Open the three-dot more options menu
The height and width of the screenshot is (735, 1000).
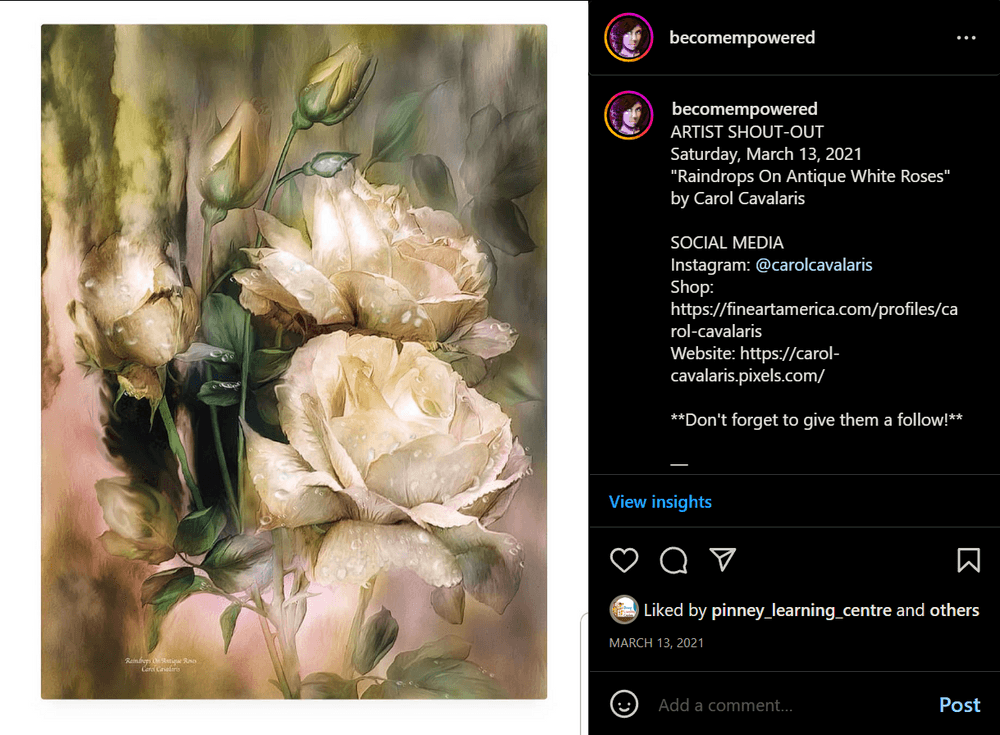point(966,38)
